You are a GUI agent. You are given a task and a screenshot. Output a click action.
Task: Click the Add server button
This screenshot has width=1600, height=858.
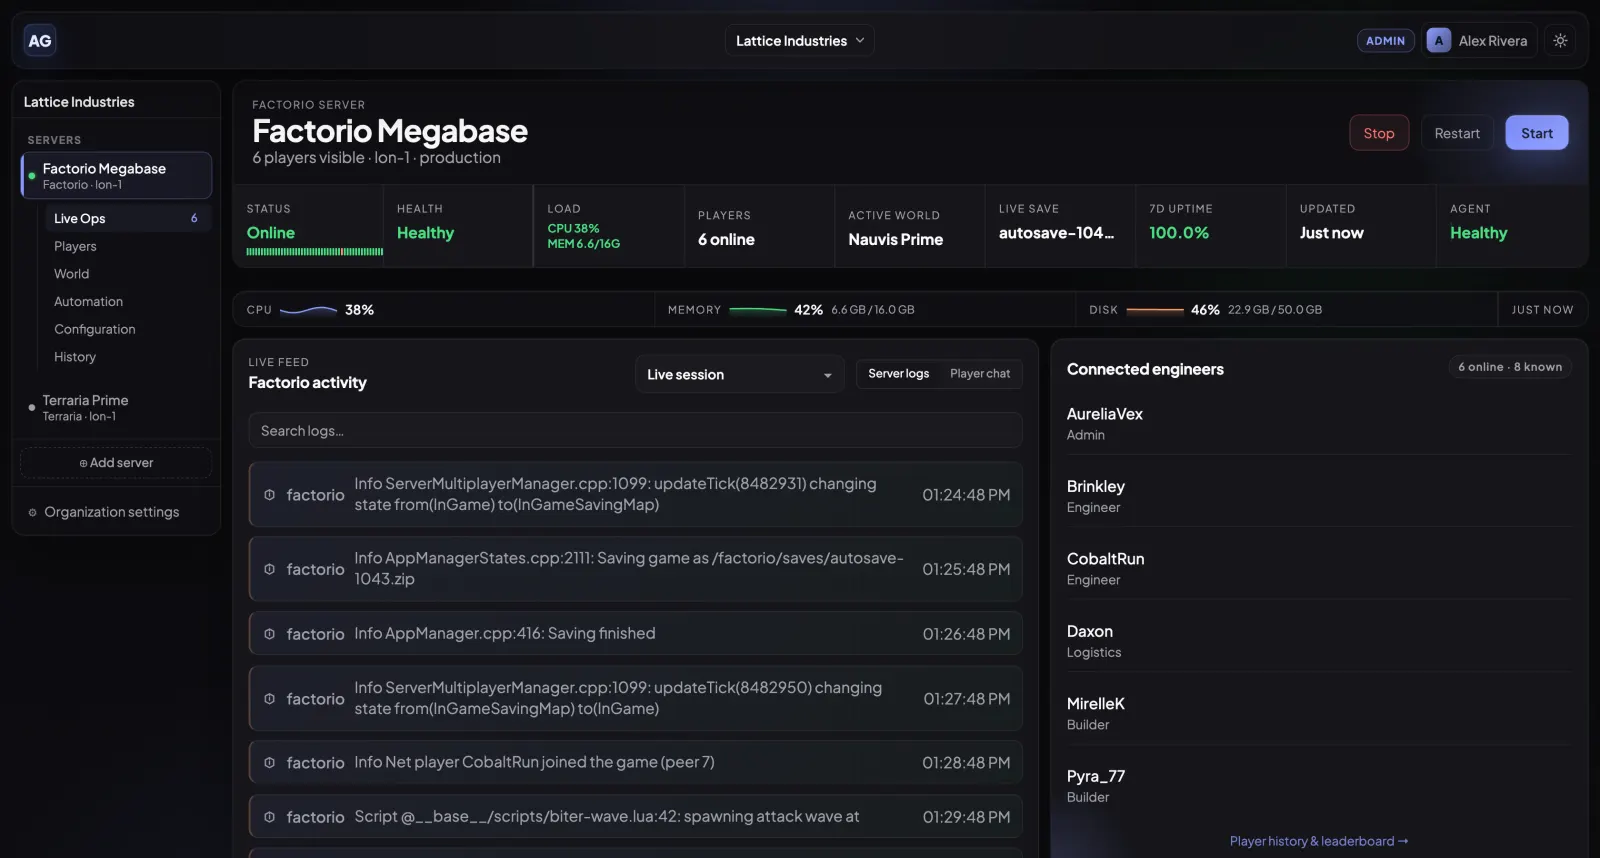116,463
